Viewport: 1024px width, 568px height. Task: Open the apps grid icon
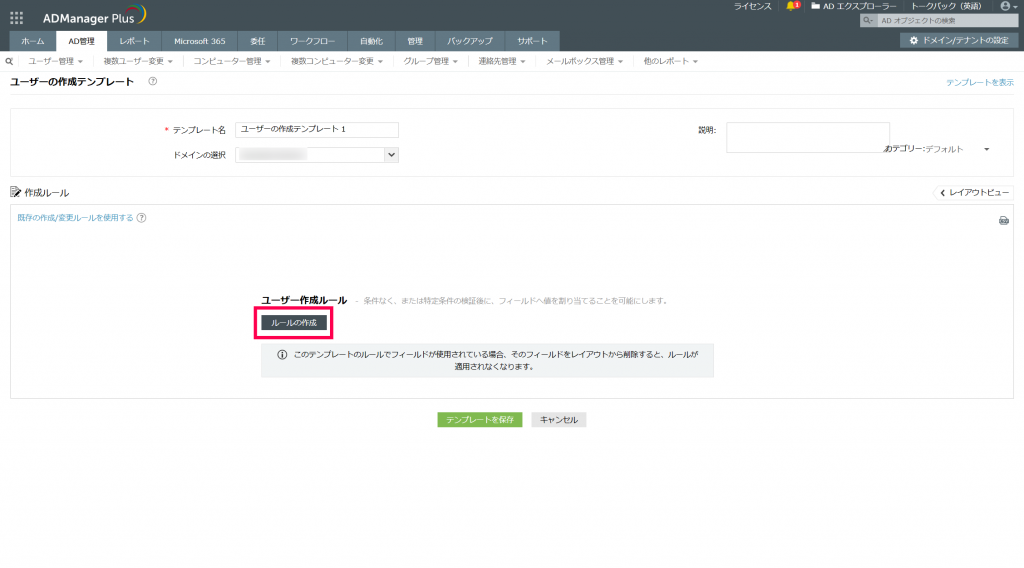tap(16, 18)
